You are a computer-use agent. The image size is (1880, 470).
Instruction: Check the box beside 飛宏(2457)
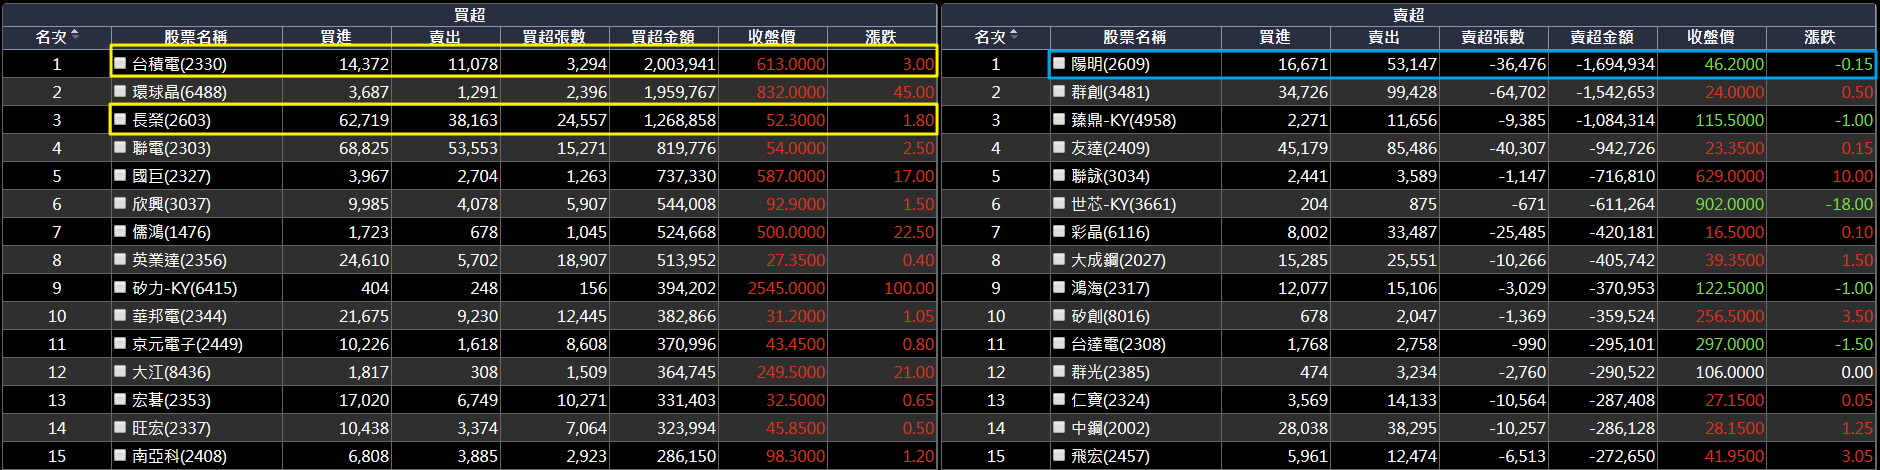coord(1059,455)
